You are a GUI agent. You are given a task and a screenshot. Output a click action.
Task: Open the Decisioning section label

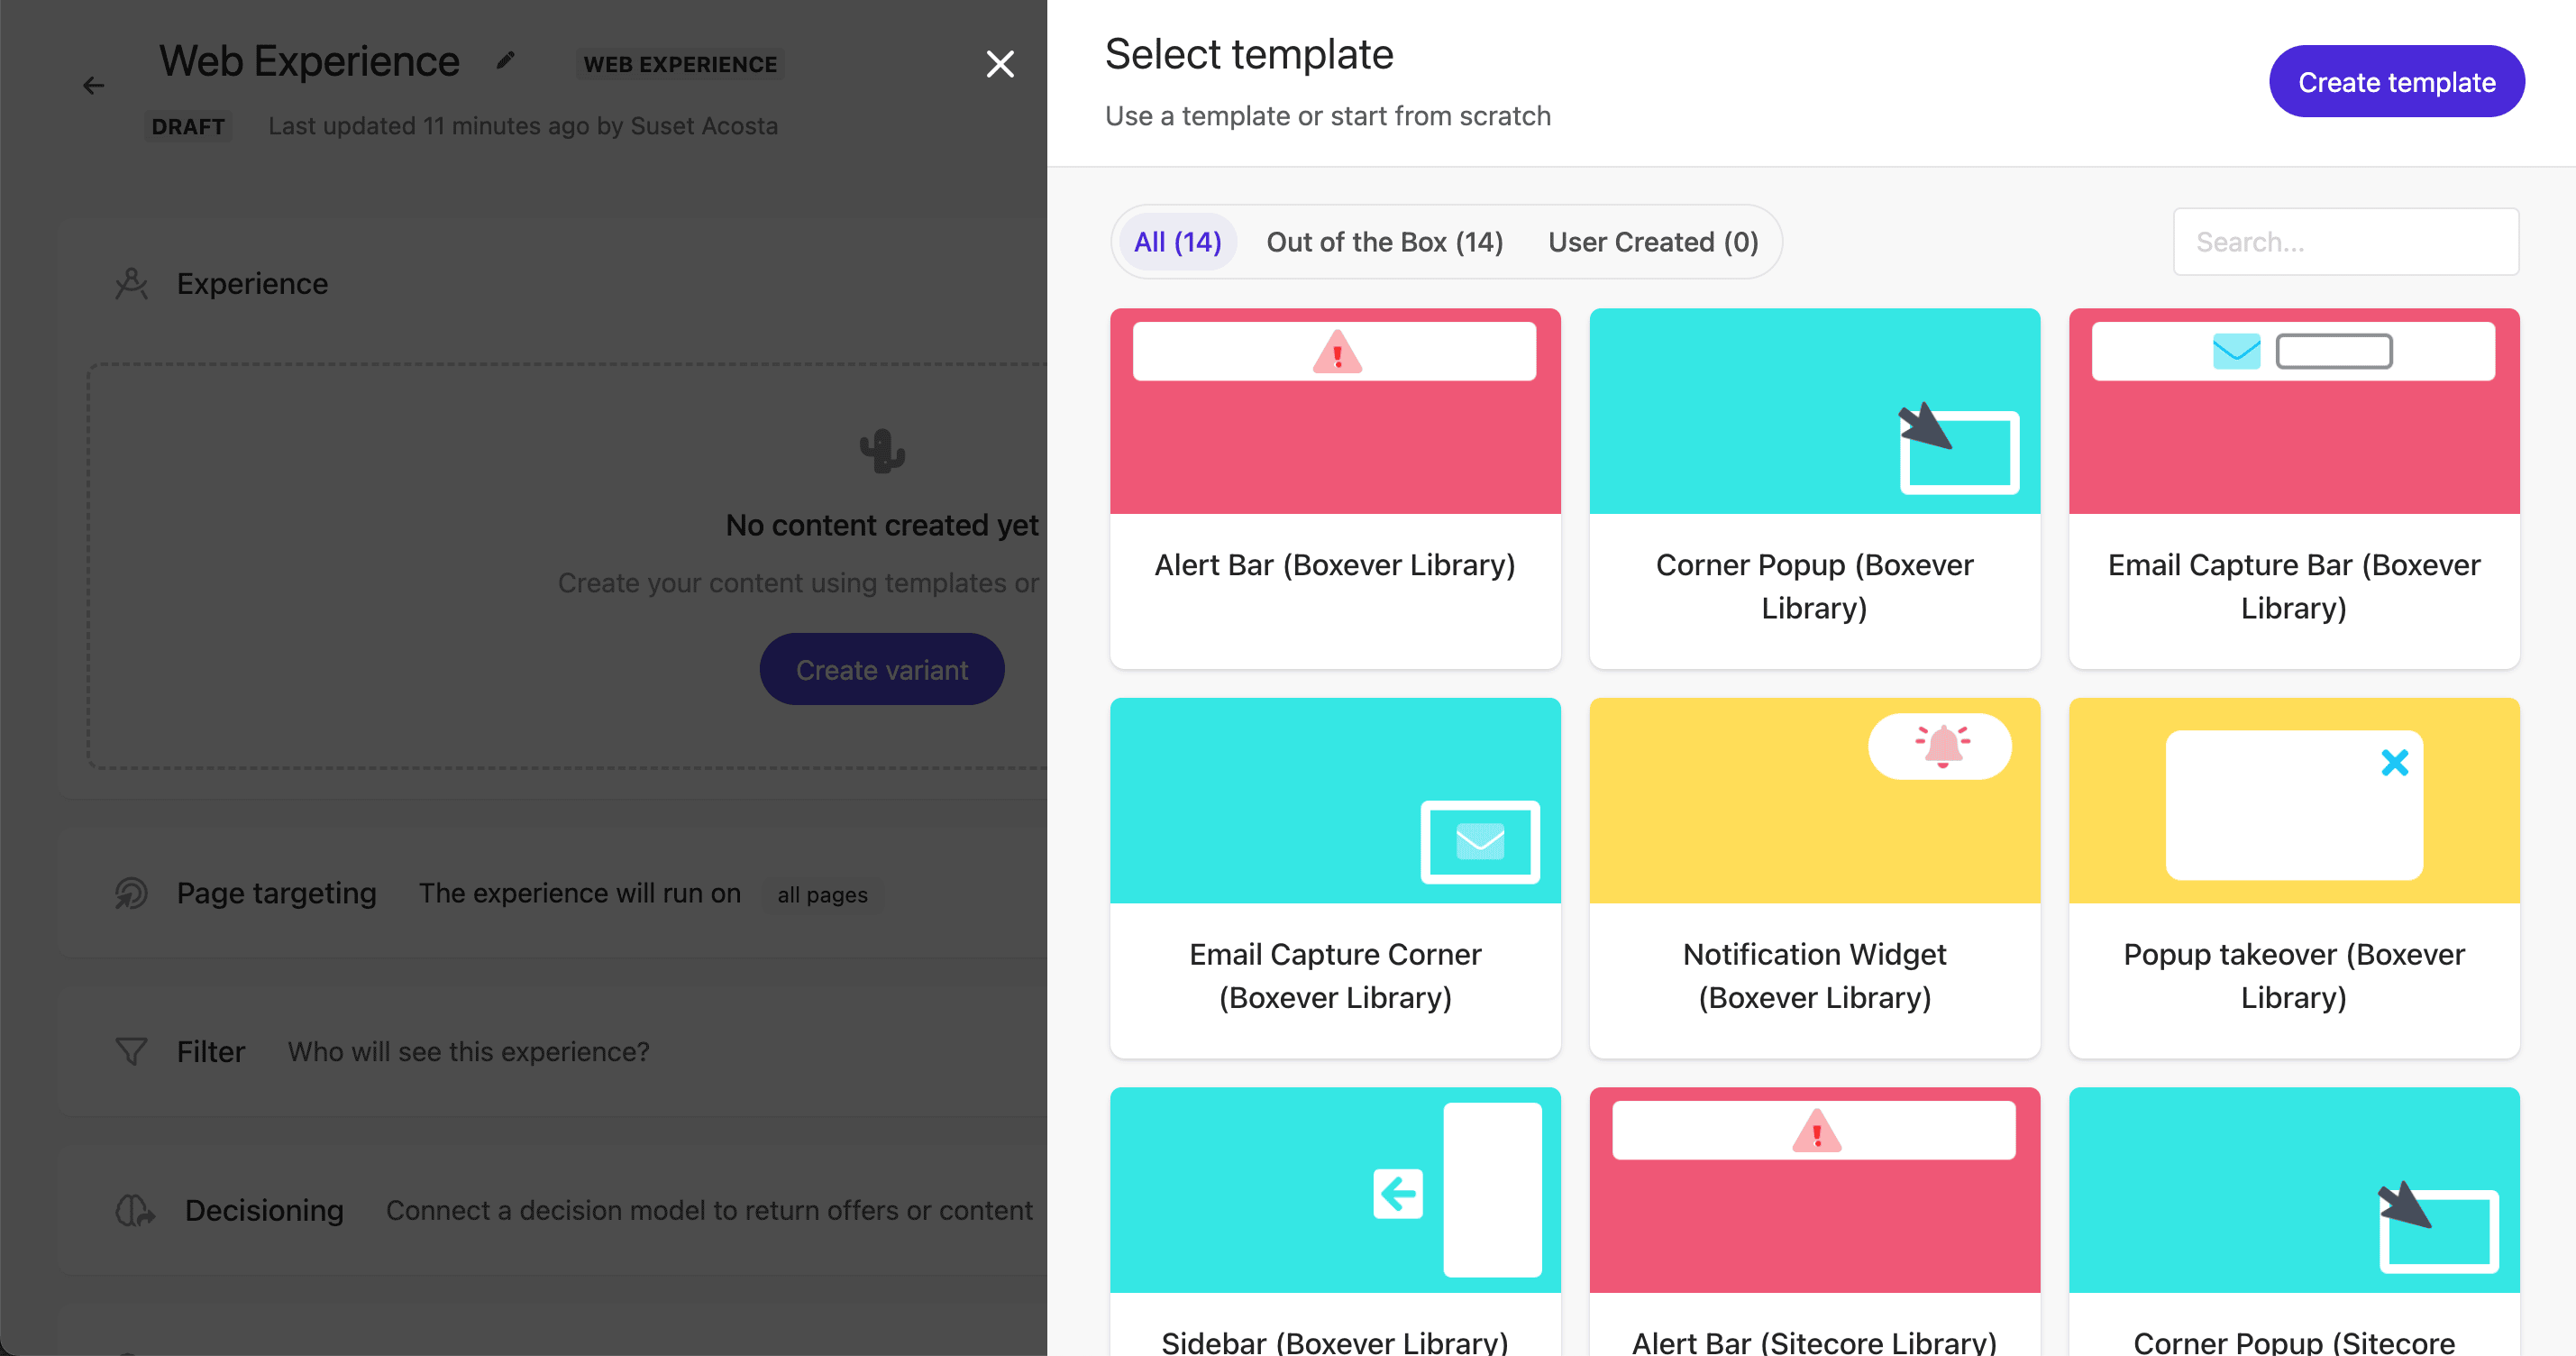tap(264, 1210)
